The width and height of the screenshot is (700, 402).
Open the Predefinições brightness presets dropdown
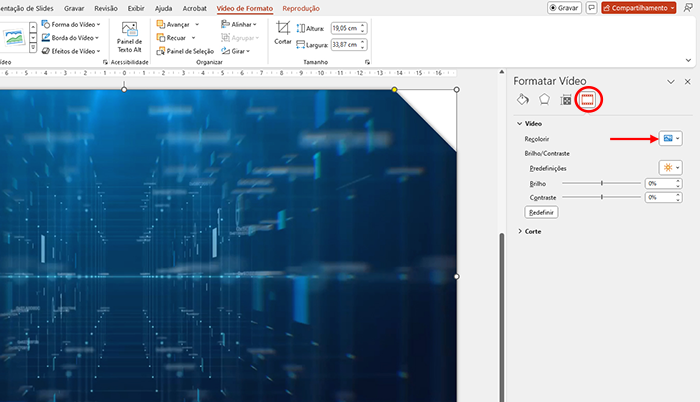click(670, 168)
